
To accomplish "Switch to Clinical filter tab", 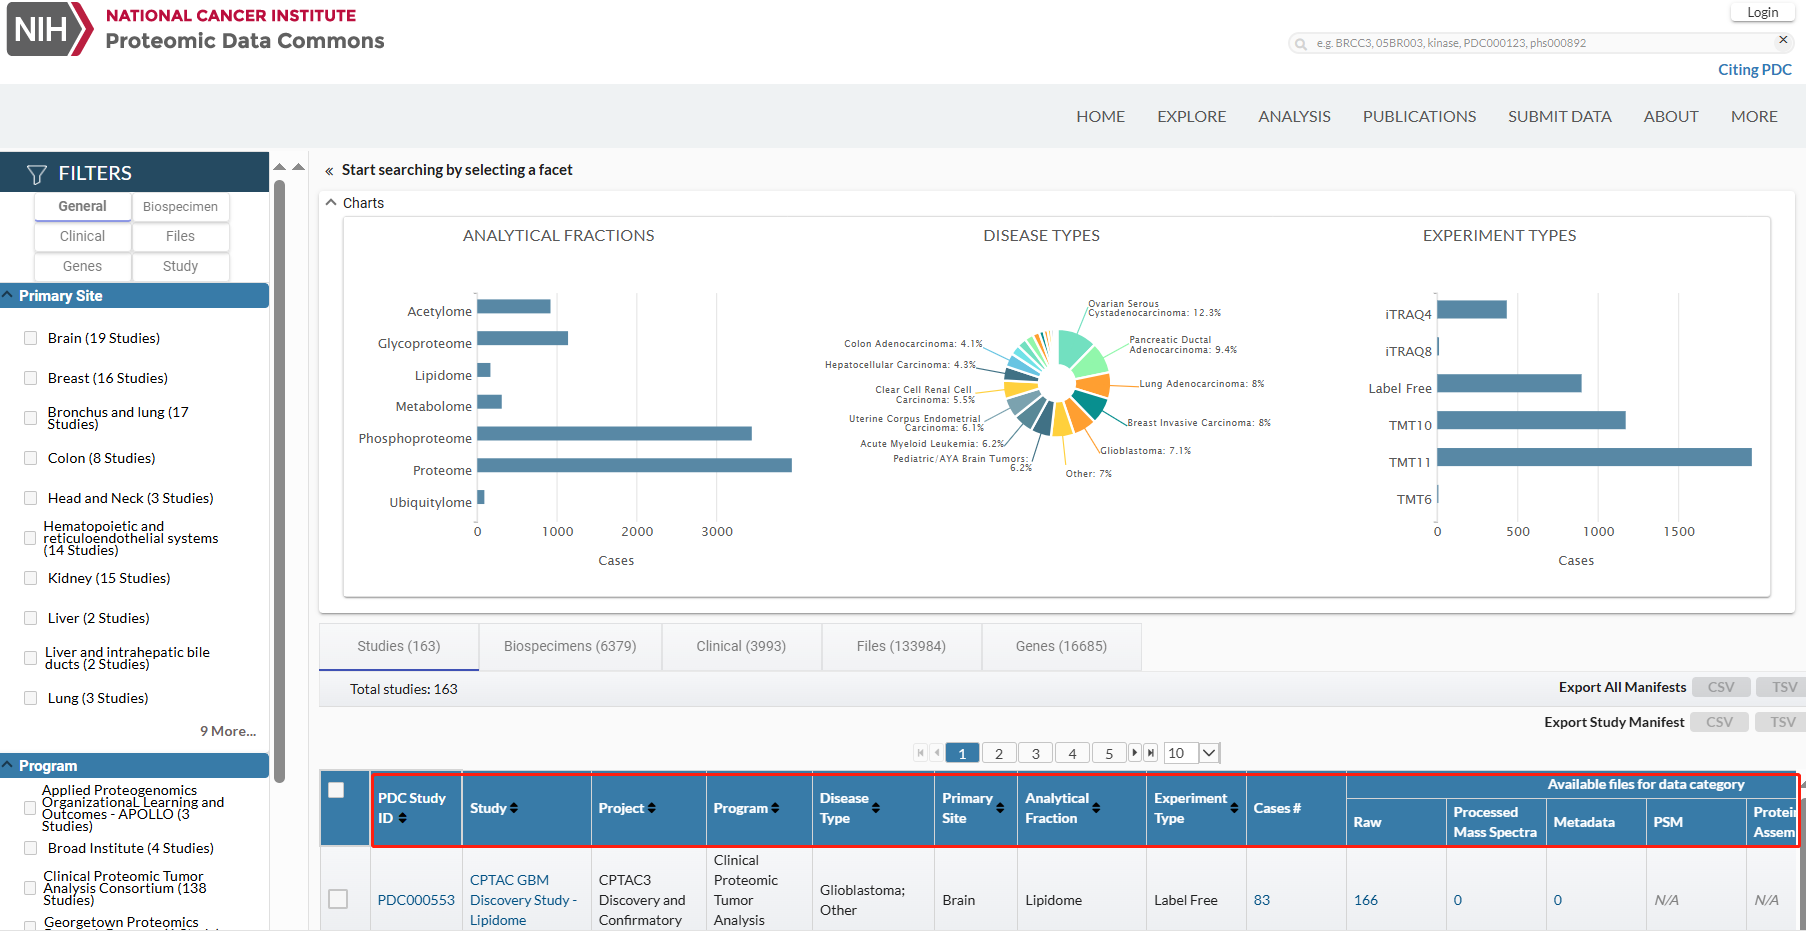I will pos(82,237).
